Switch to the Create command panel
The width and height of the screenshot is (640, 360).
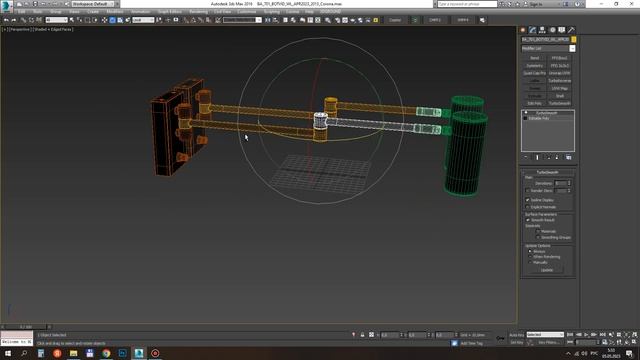pos(523,30)
